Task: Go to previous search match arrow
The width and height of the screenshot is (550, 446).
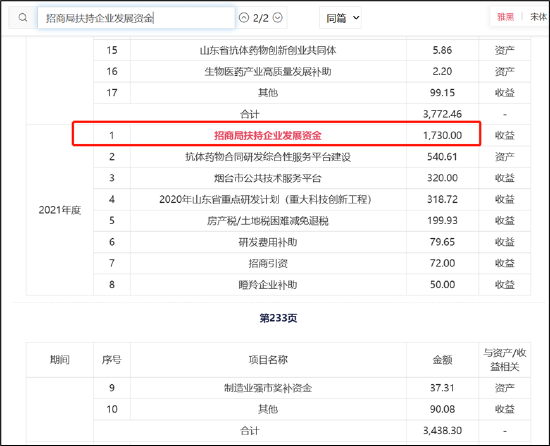Action: point(244,18)
